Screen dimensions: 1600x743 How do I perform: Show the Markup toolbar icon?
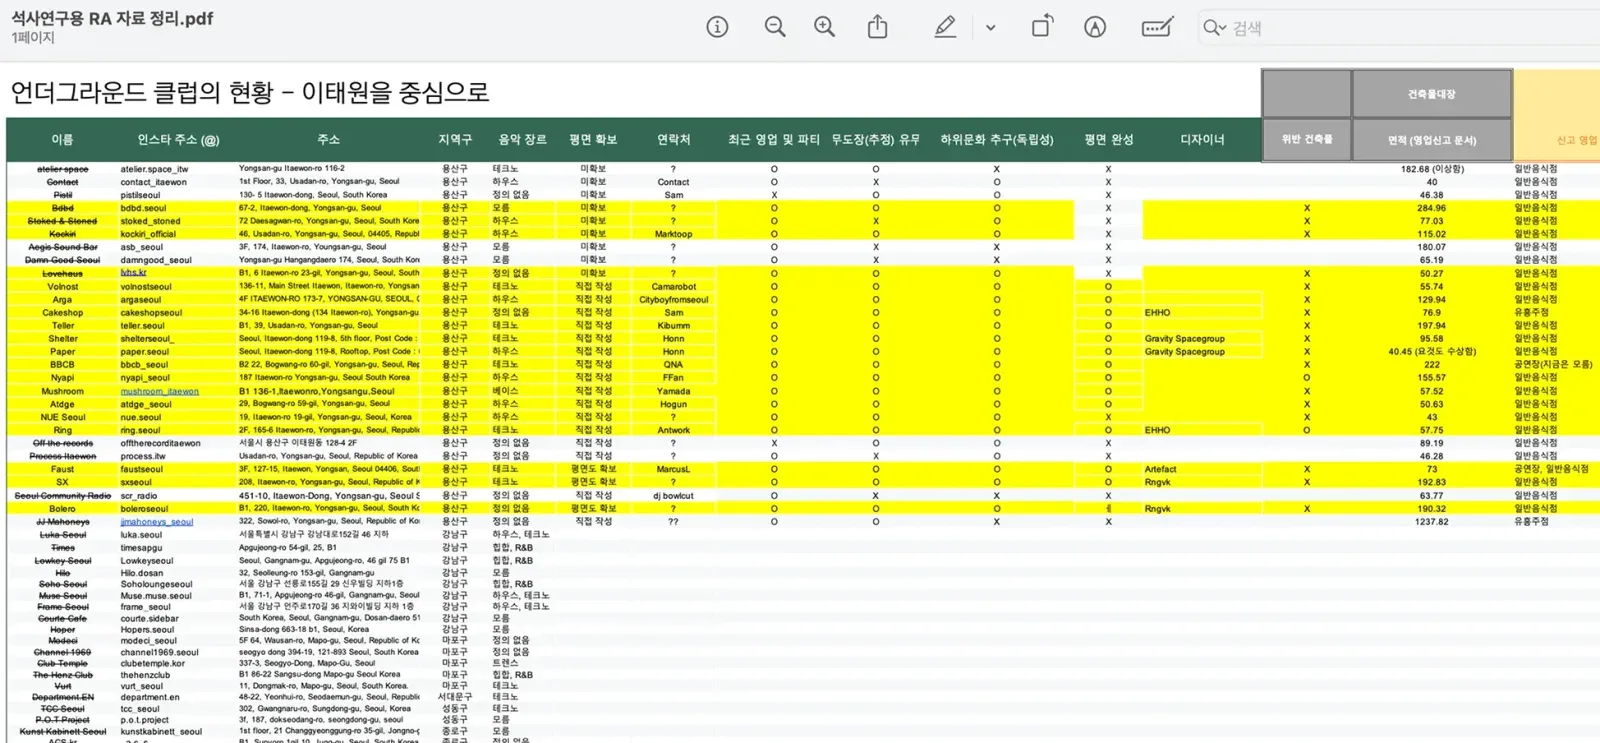(1095, 27)
